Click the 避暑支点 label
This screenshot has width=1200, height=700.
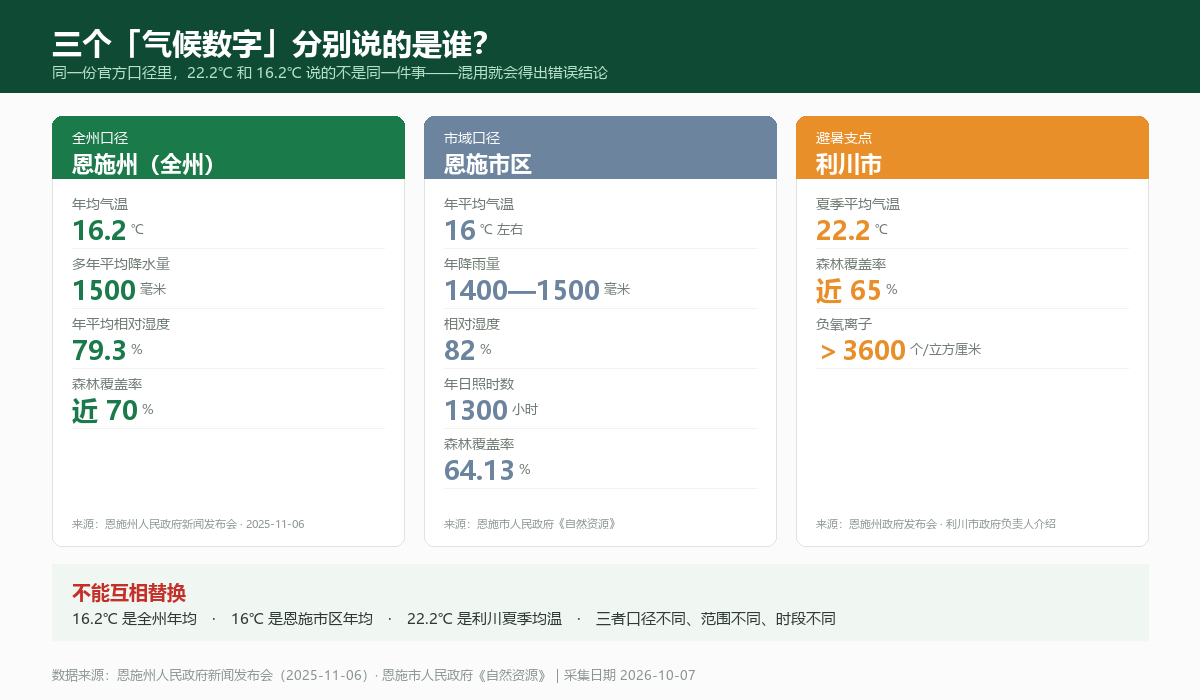844,138
